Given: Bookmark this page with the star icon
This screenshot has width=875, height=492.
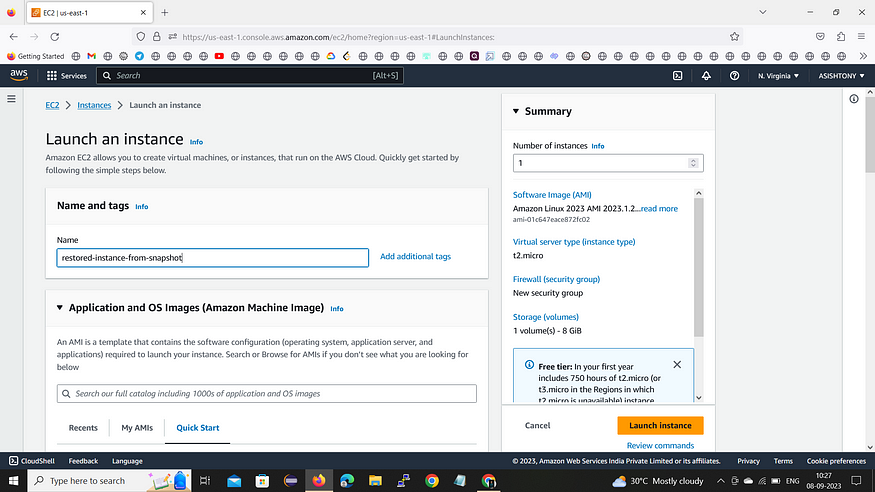Looking at the screenshot, I should click(x=734, y=37).
